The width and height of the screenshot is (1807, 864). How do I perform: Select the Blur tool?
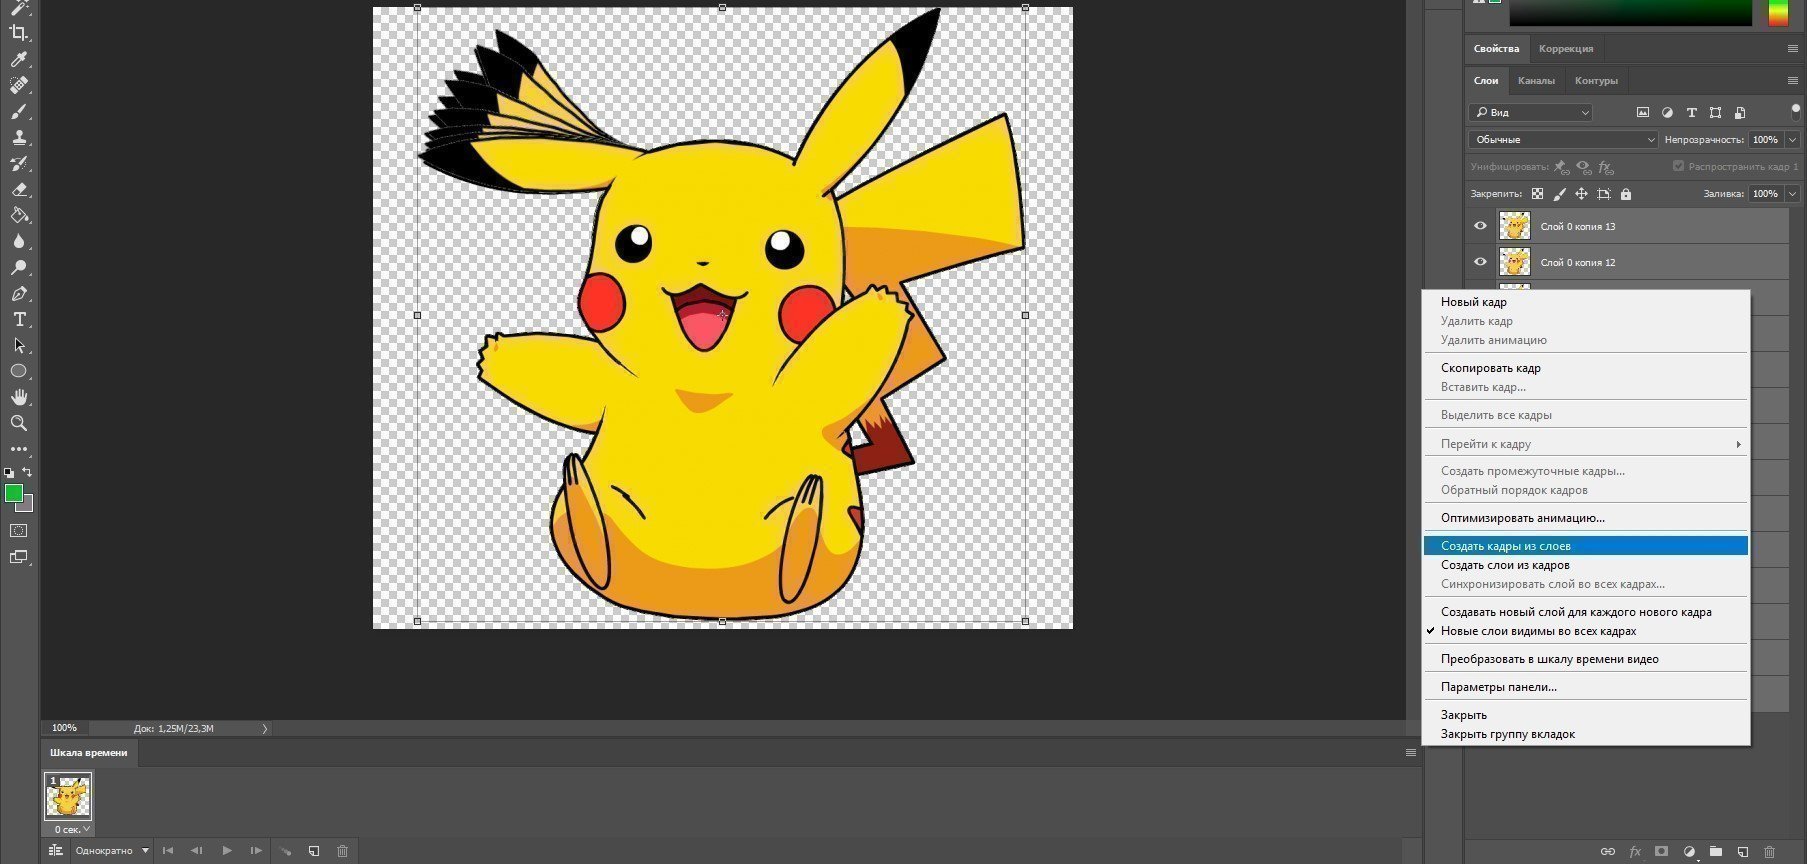(x=18, y=241)
